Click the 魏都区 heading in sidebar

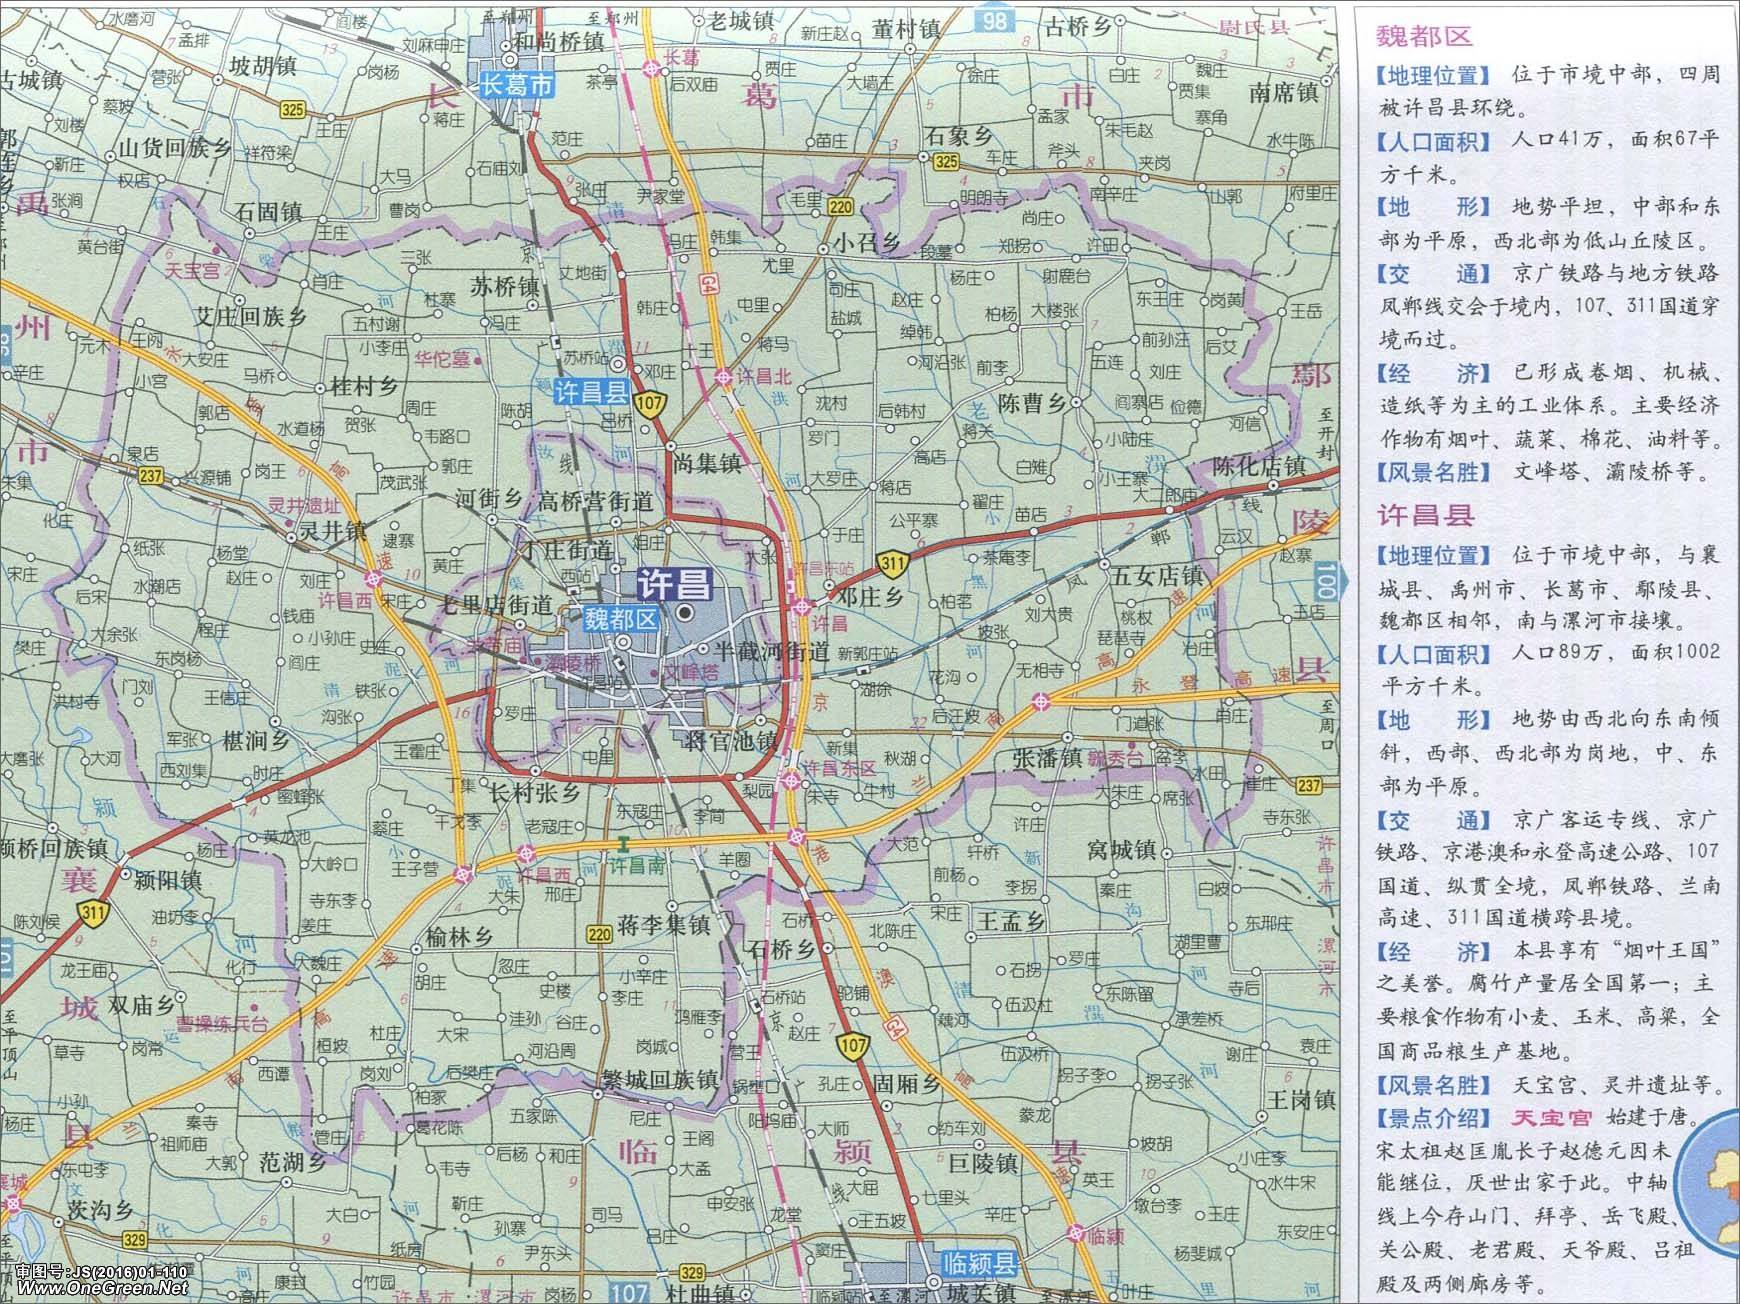(1425, 37)
